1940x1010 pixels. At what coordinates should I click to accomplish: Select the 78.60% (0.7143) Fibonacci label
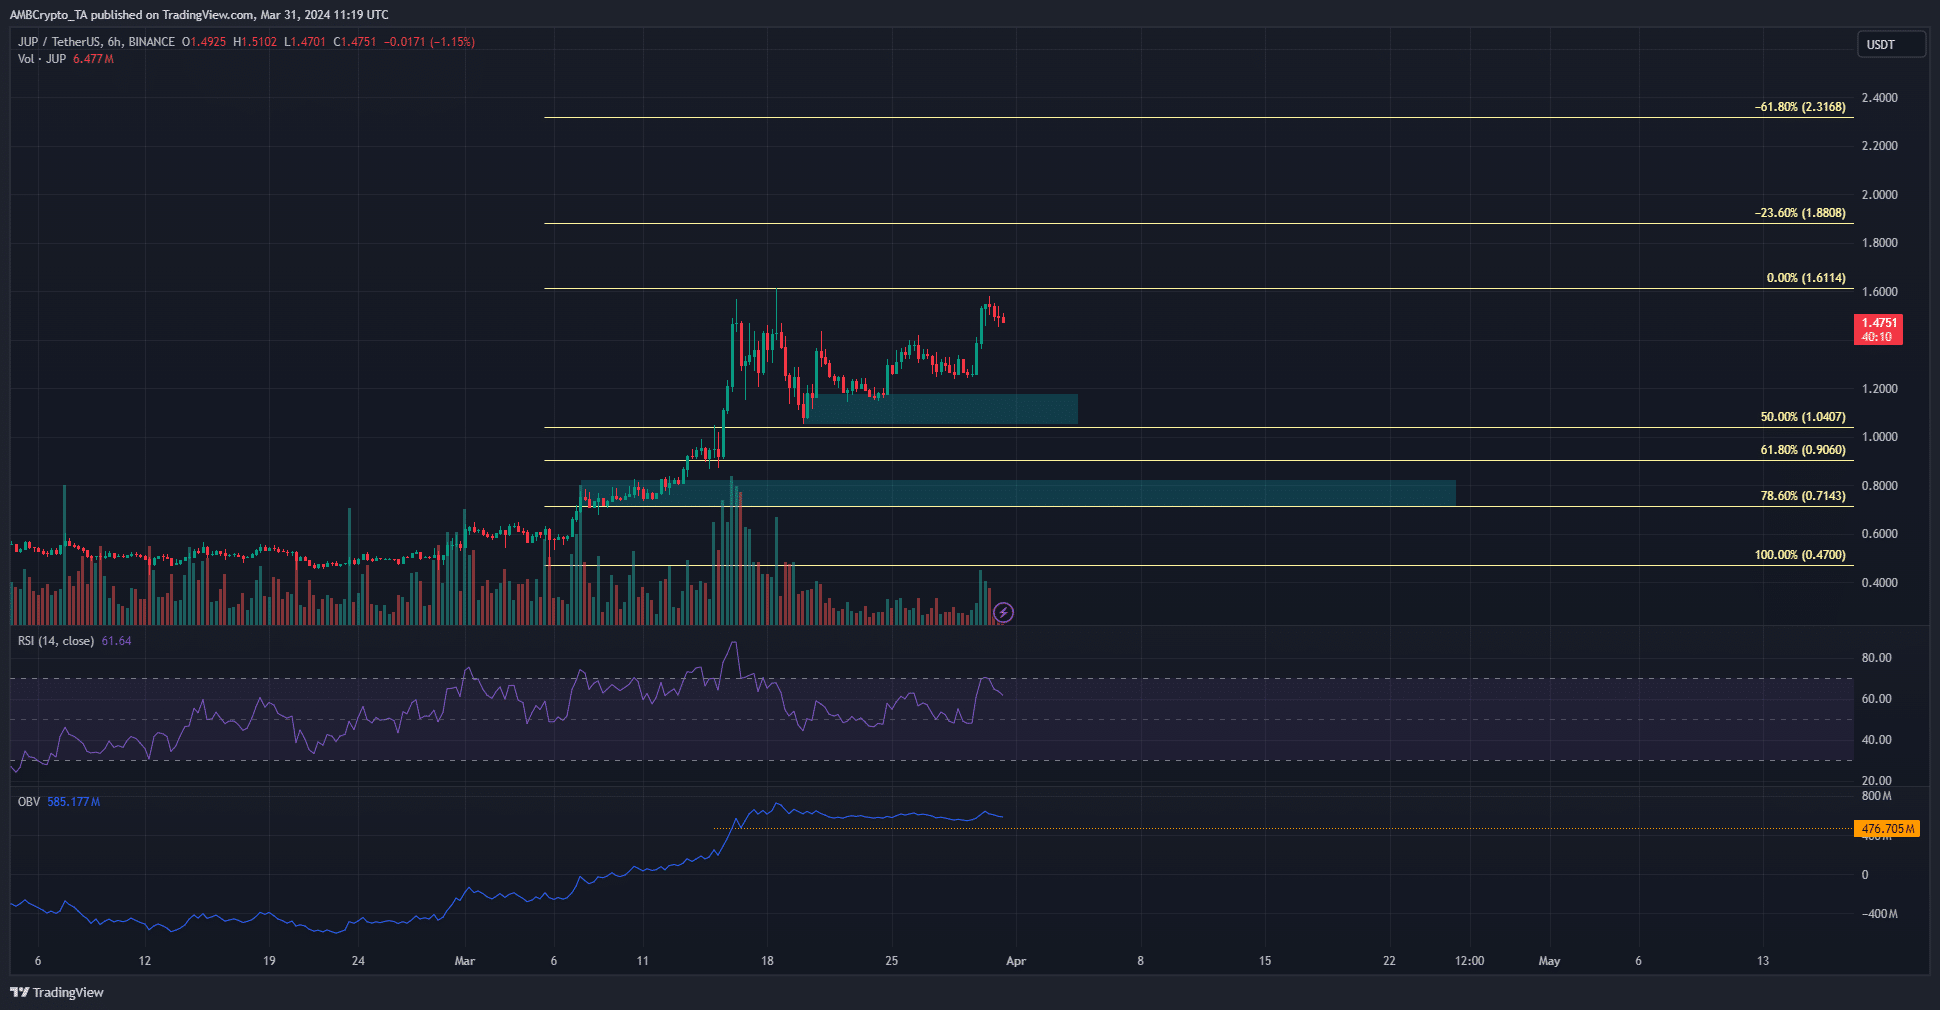1803,496
